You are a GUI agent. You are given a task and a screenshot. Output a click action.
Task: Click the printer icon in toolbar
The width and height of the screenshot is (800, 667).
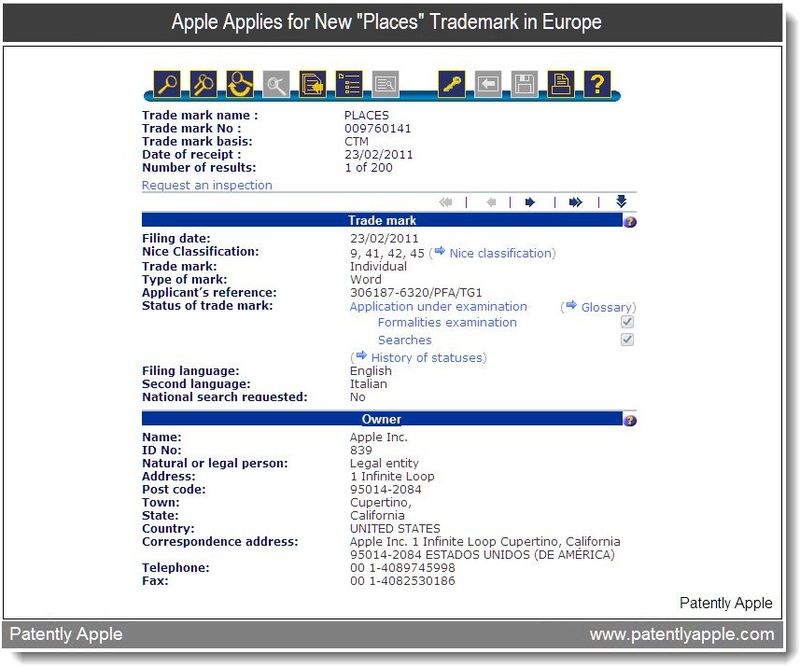click(561, 84)
